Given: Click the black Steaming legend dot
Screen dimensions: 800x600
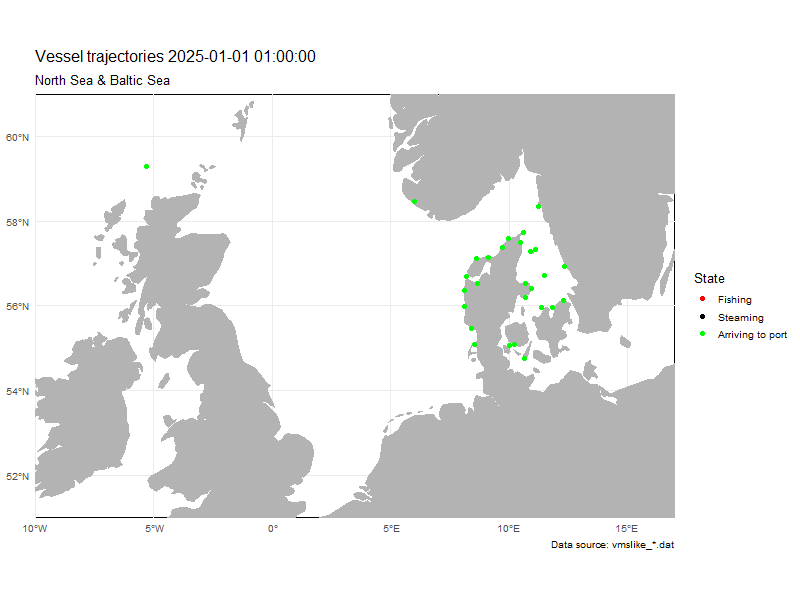Looking at the screenshot, I should (x=702, y=317).
